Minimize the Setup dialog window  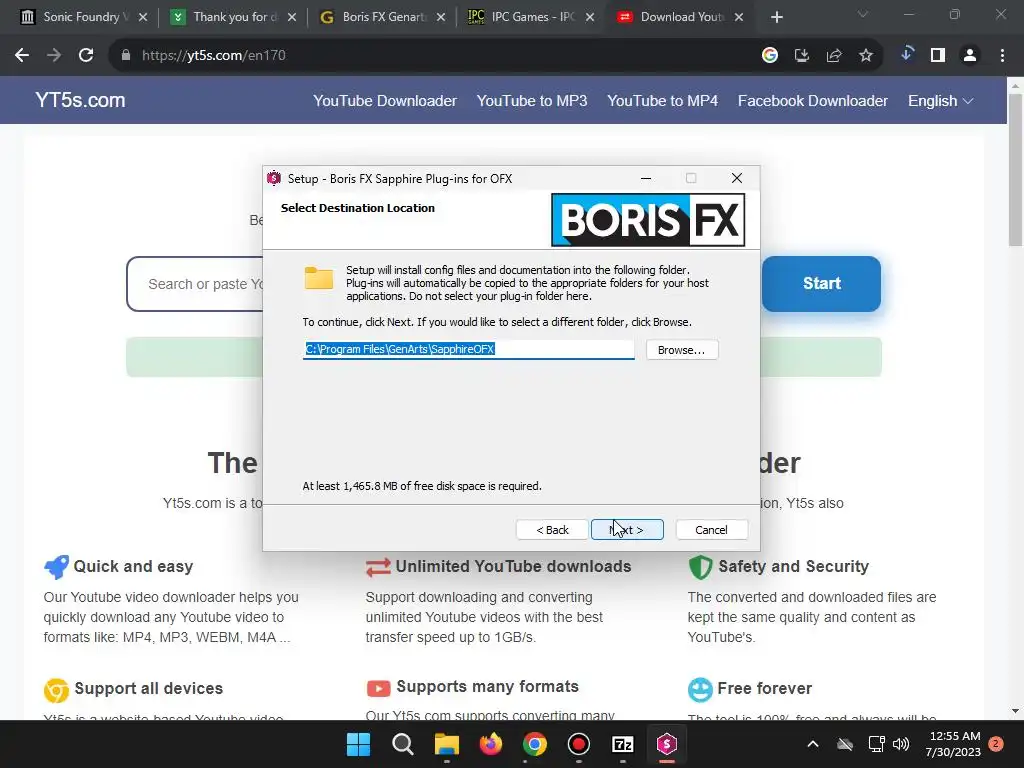[x=646, y=178]
